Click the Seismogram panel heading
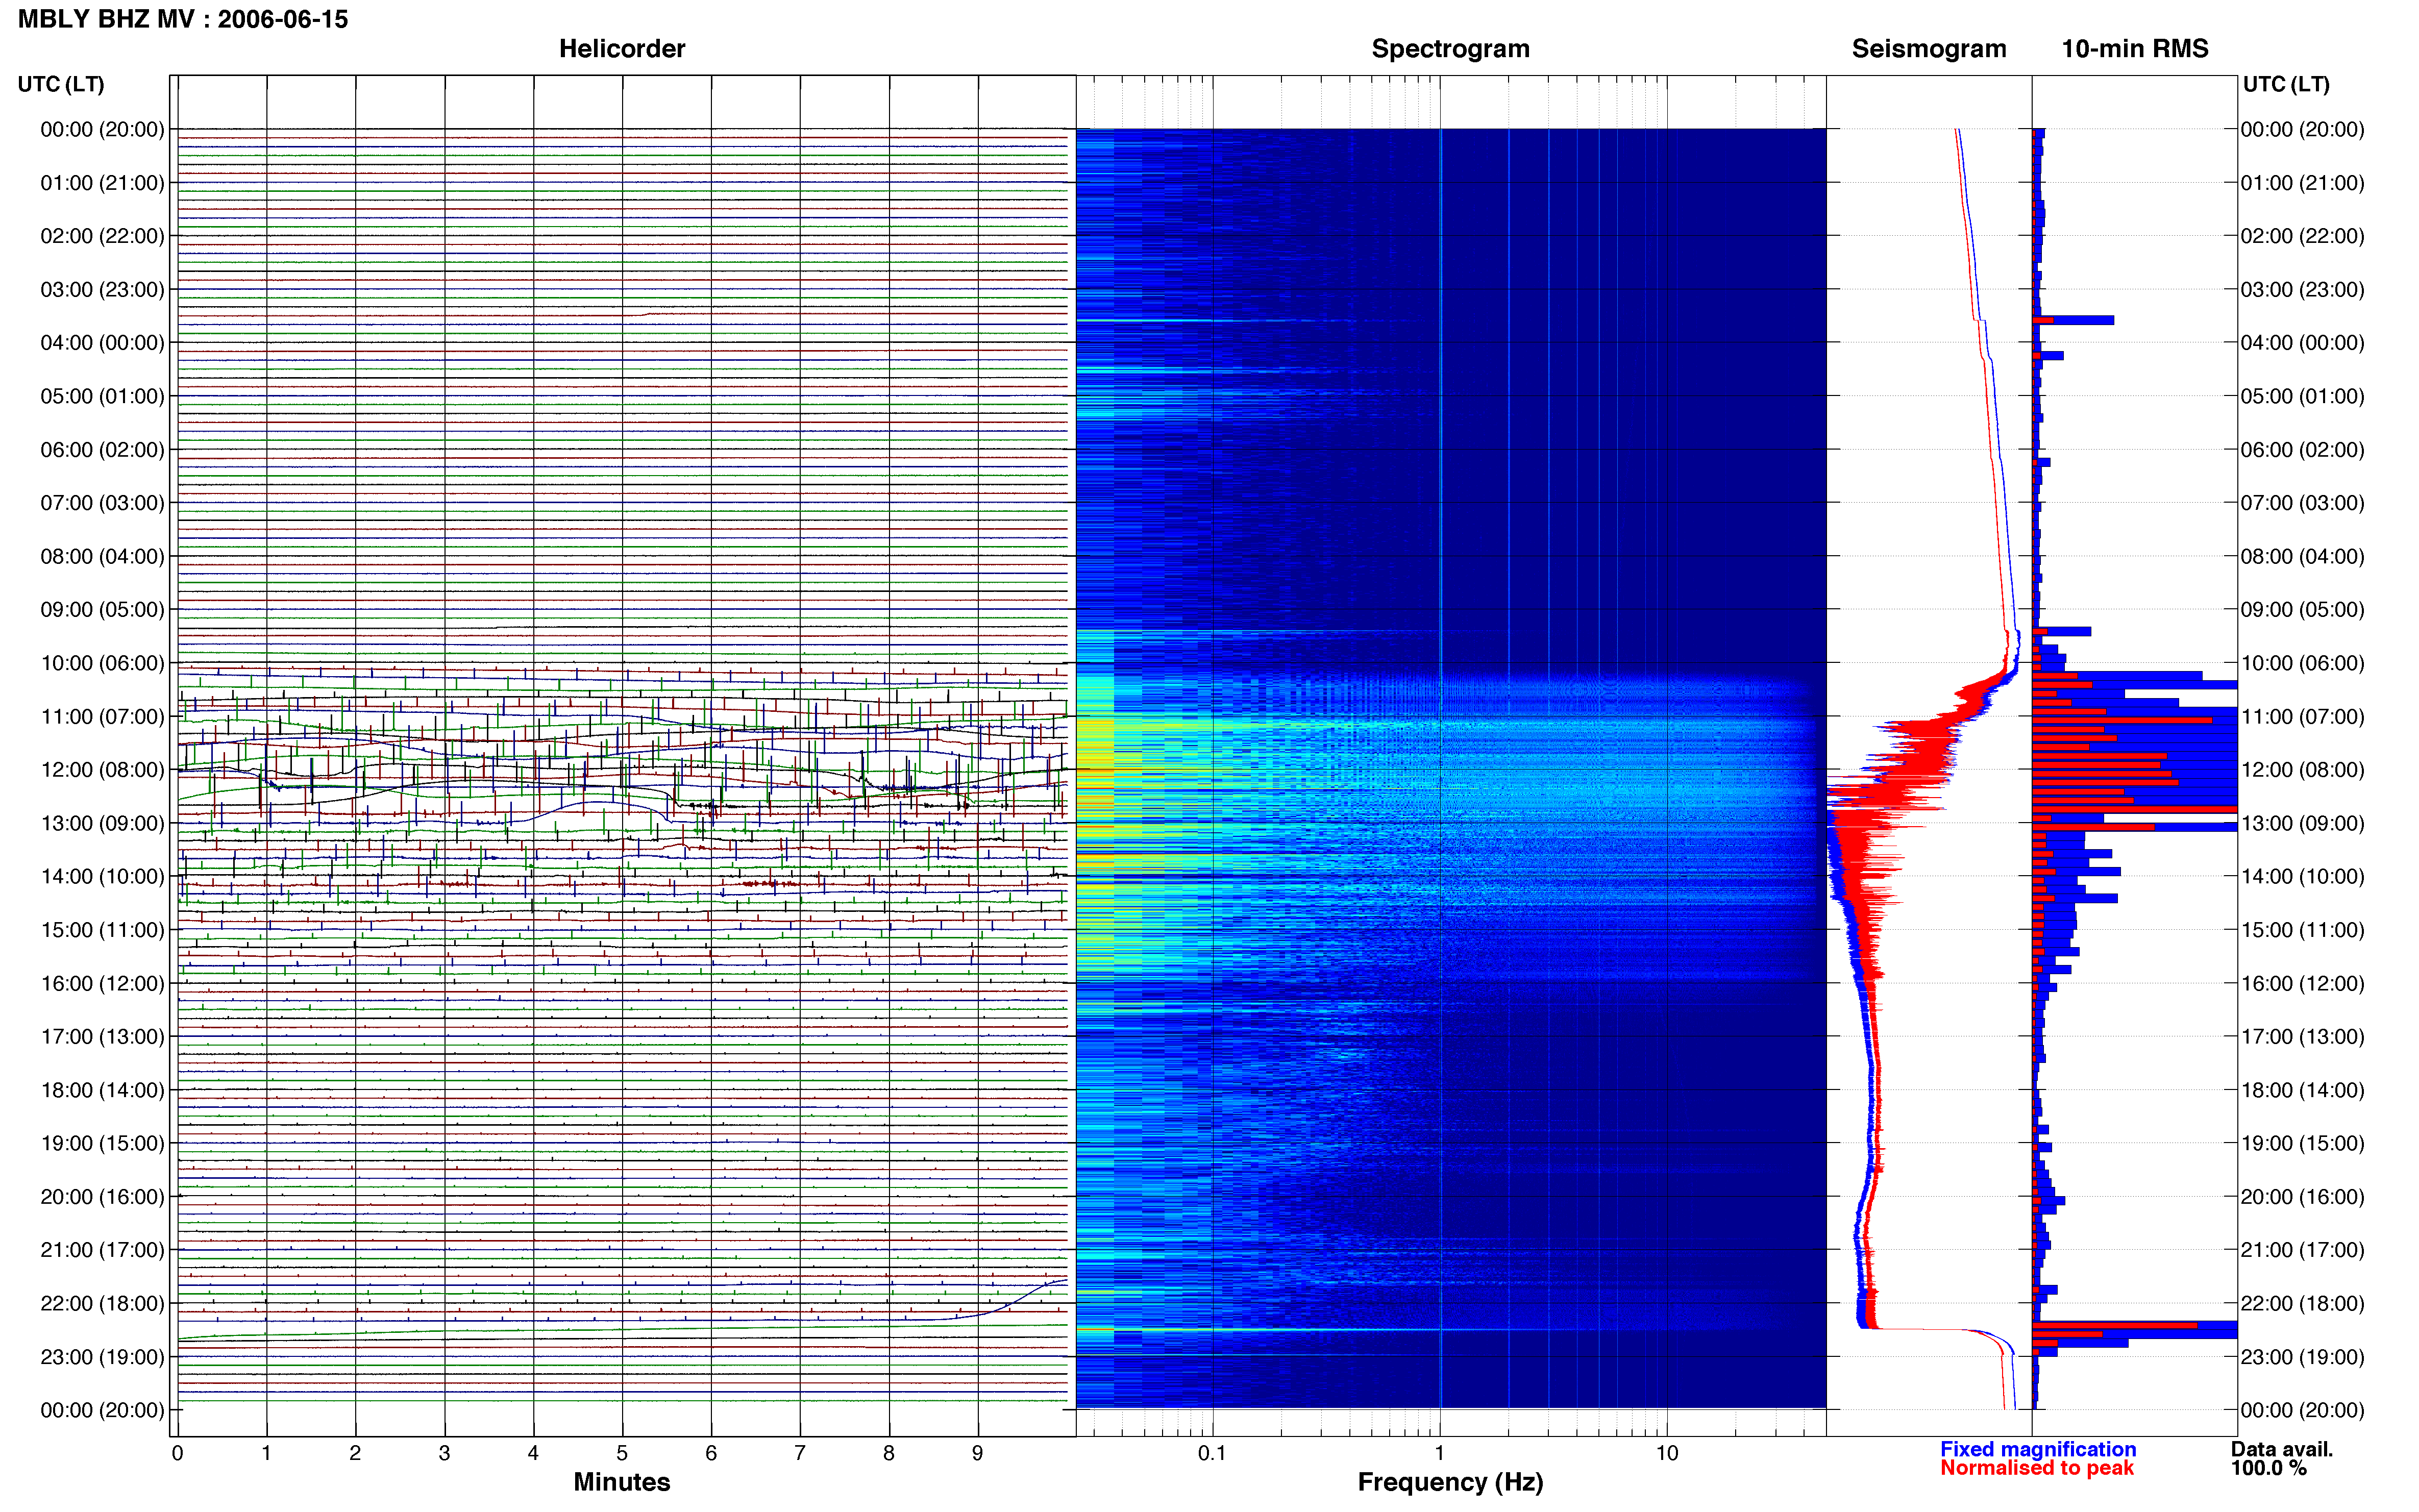2419x1512 pixels. pyautogui.click(x=1929, y=48)
